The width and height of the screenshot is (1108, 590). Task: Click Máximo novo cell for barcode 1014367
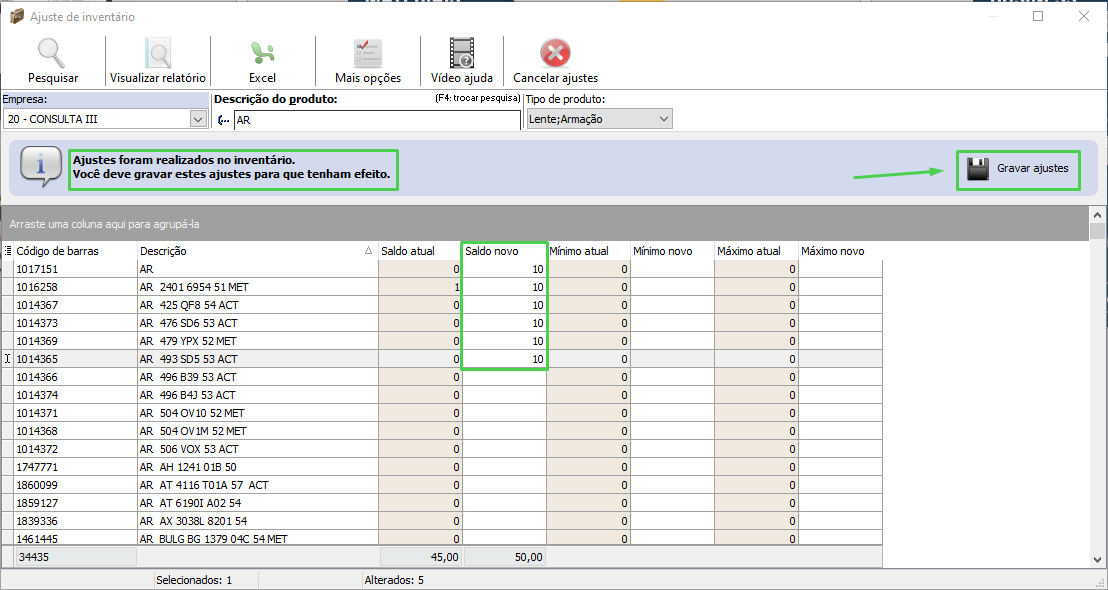click(x=841, y=305)
